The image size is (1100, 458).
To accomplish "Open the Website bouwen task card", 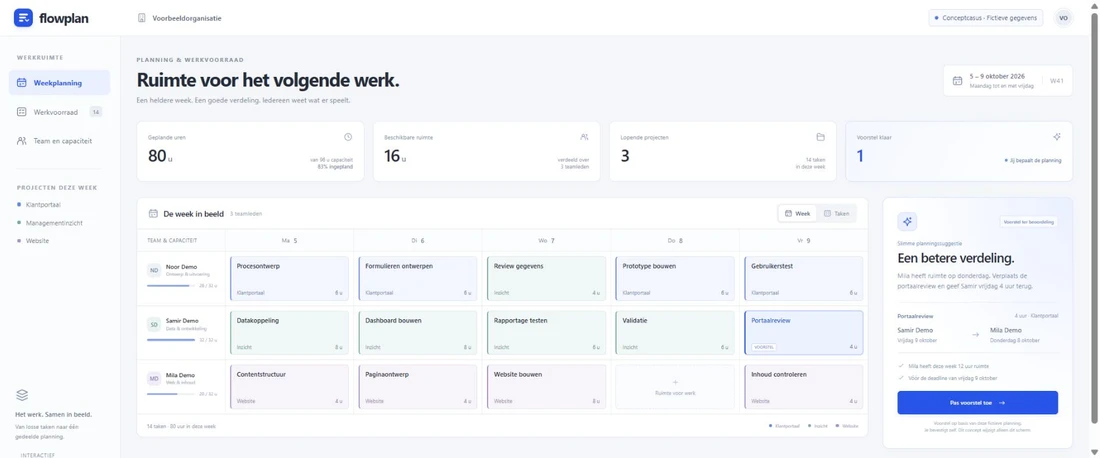I will pyautogui.click(x=546, y=386).
